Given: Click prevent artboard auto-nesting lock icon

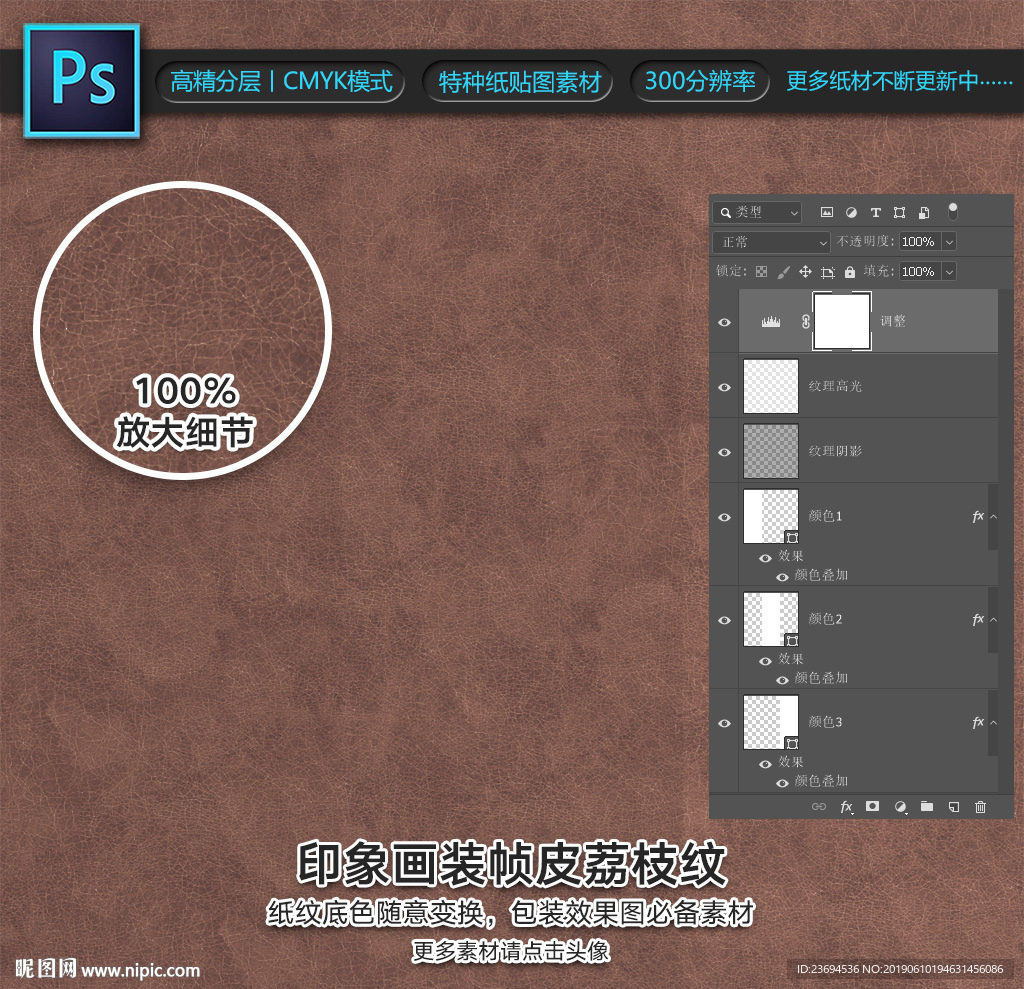Looking at the screenshot, I should click(827, 272).
